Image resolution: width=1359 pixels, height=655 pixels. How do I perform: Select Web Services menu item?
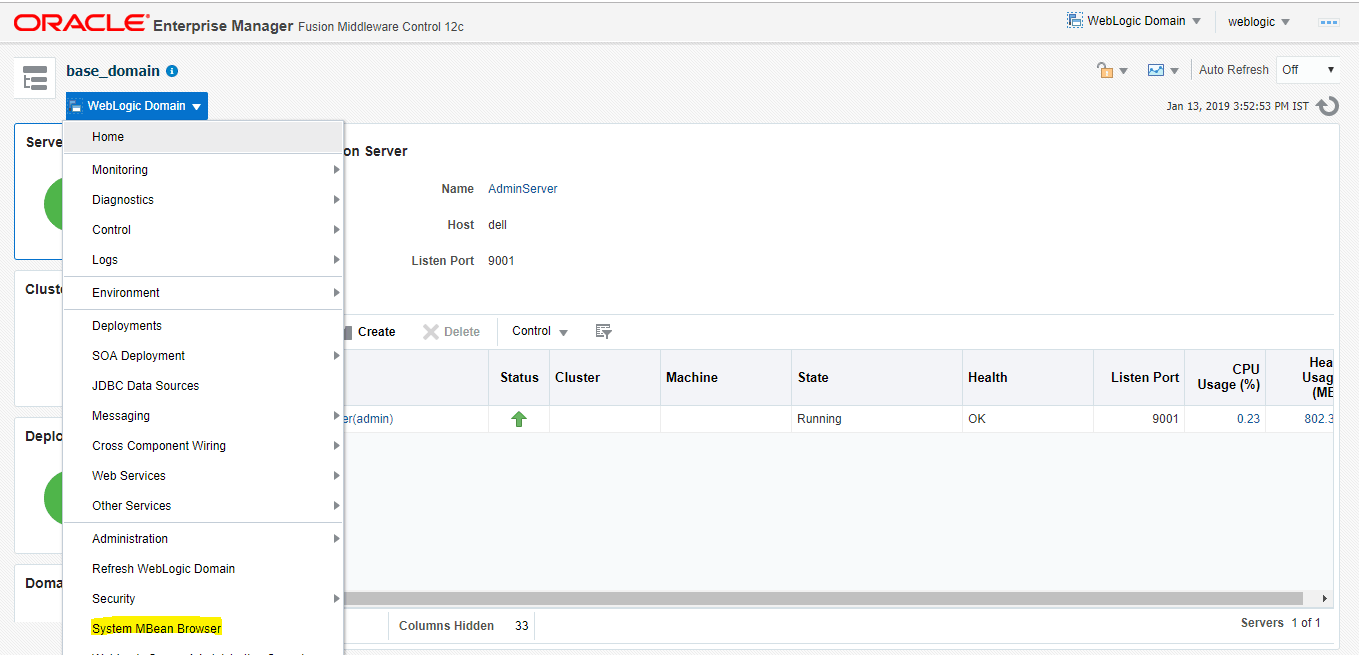click(x=203, y=476)
